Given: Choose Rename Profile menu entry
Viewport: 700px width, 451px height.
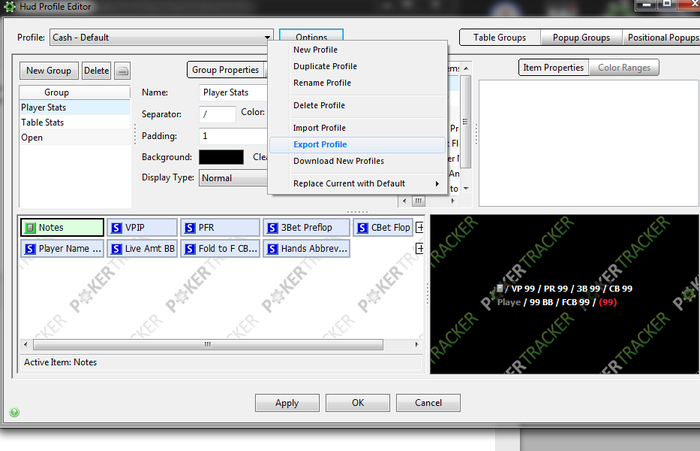Looking at the screenshot, I should (358, 83).
